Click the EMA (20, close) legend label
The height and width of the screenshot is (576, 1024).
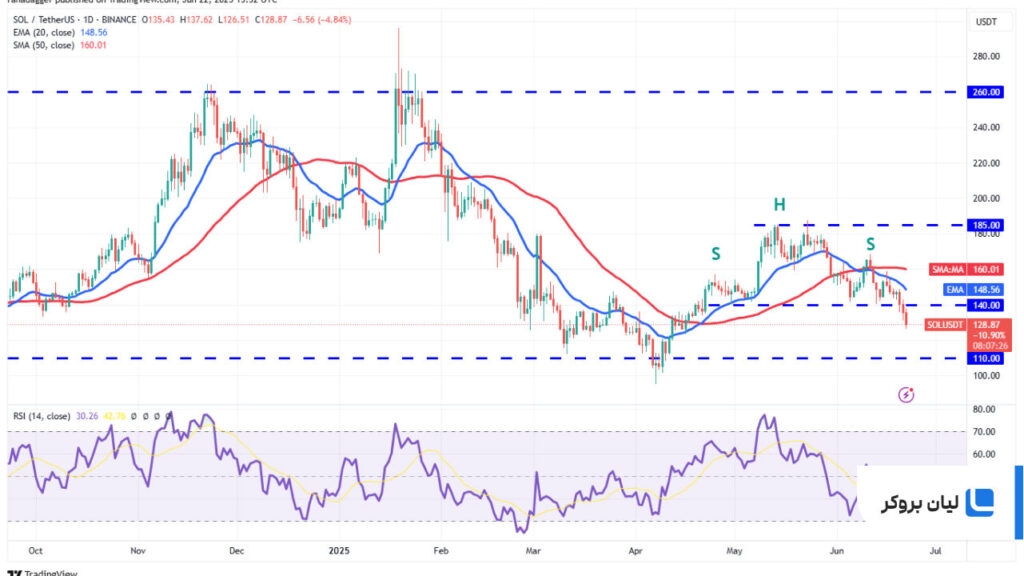[45, 33]
